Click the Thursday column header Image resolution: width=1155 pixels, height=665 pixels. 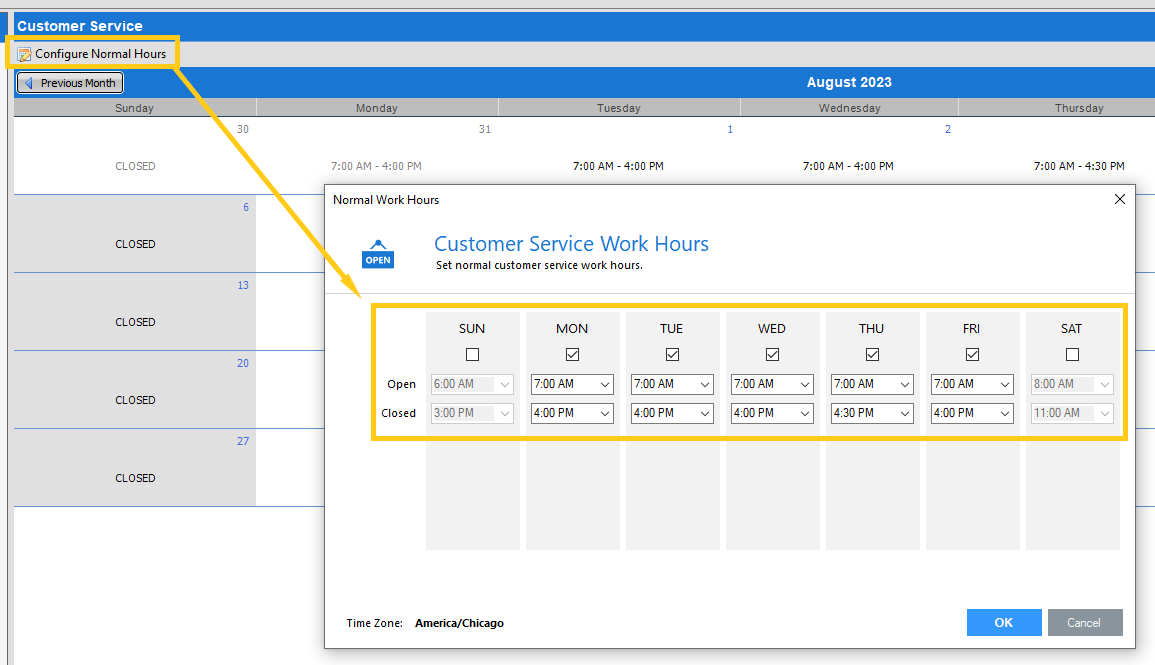click(1079, 108)
